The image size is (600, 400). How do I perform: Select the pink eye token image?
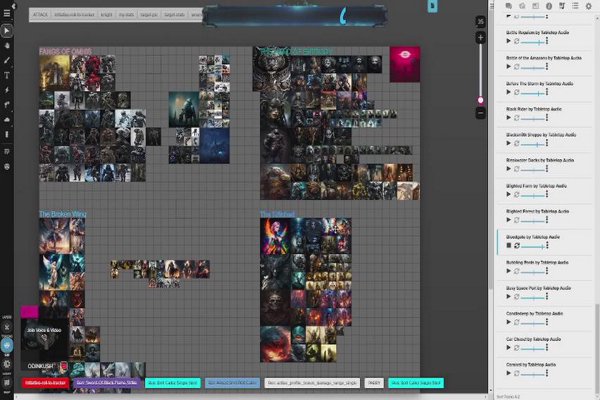coord(405,64)
